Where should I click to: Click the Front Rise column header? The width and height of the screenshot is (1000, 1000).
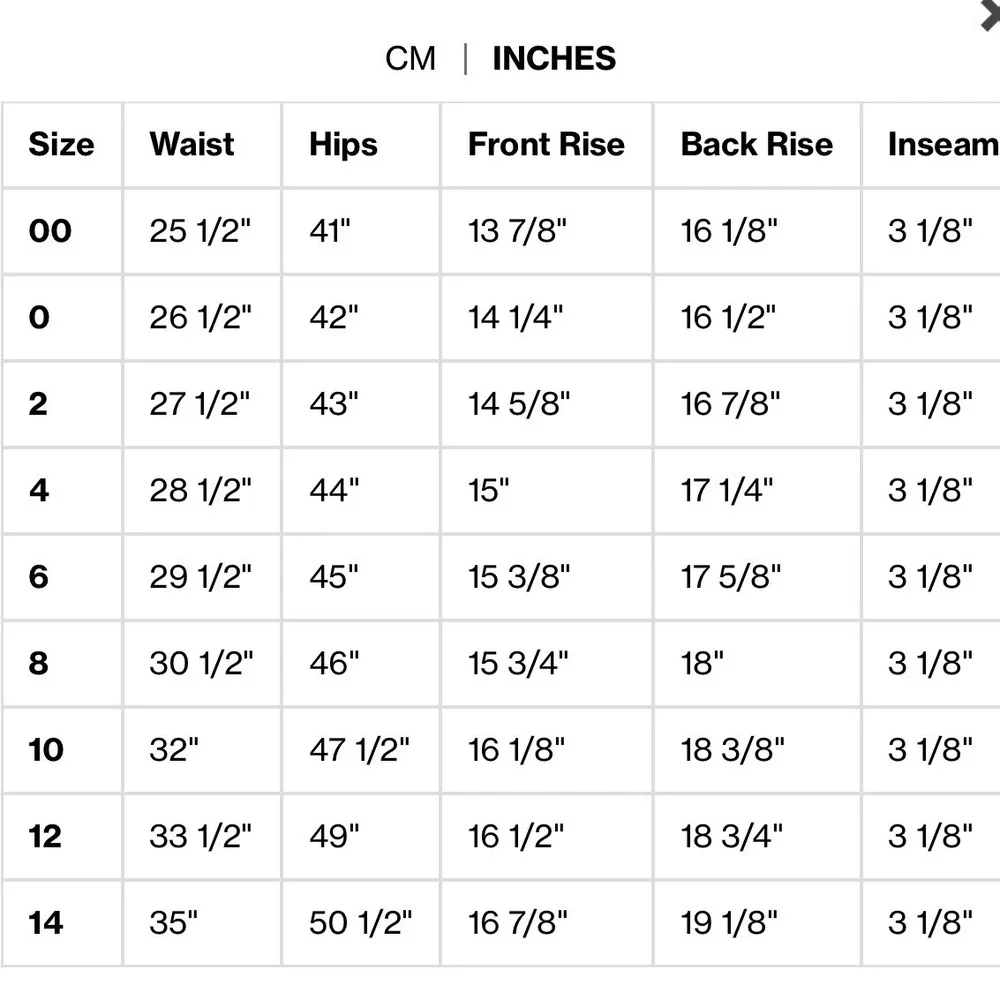click(x=547, y=144)
